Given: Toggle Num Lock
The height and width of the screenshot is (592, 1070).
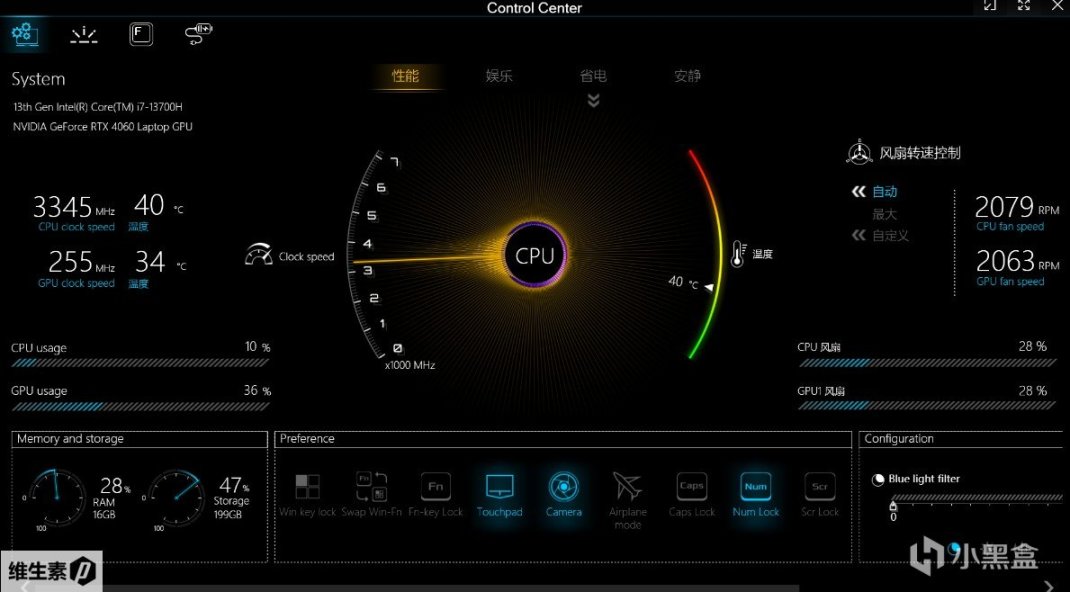Looking at the screenshot, I should point(755,496).
